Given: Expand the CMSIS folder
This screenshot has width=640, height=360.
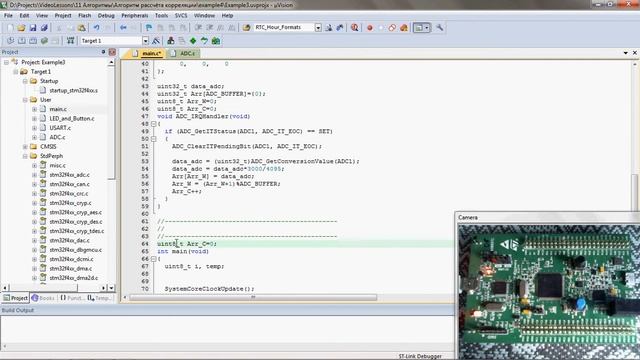Looking at the screenshot, I should [x=25, y=147].
